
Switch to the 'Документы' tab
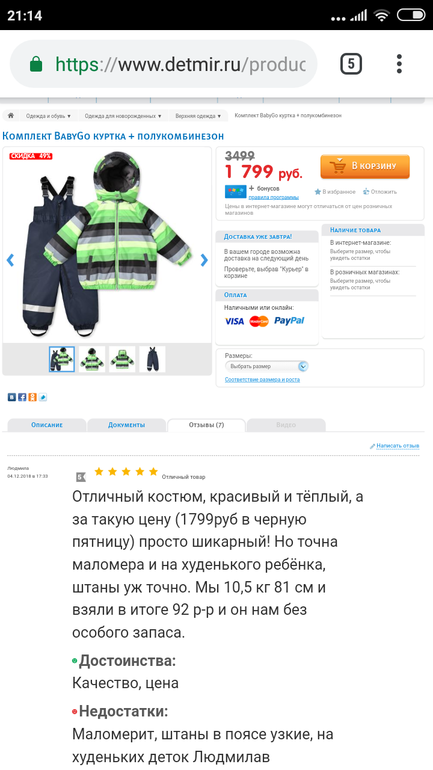pyautogui.click(x=127, y=425)
